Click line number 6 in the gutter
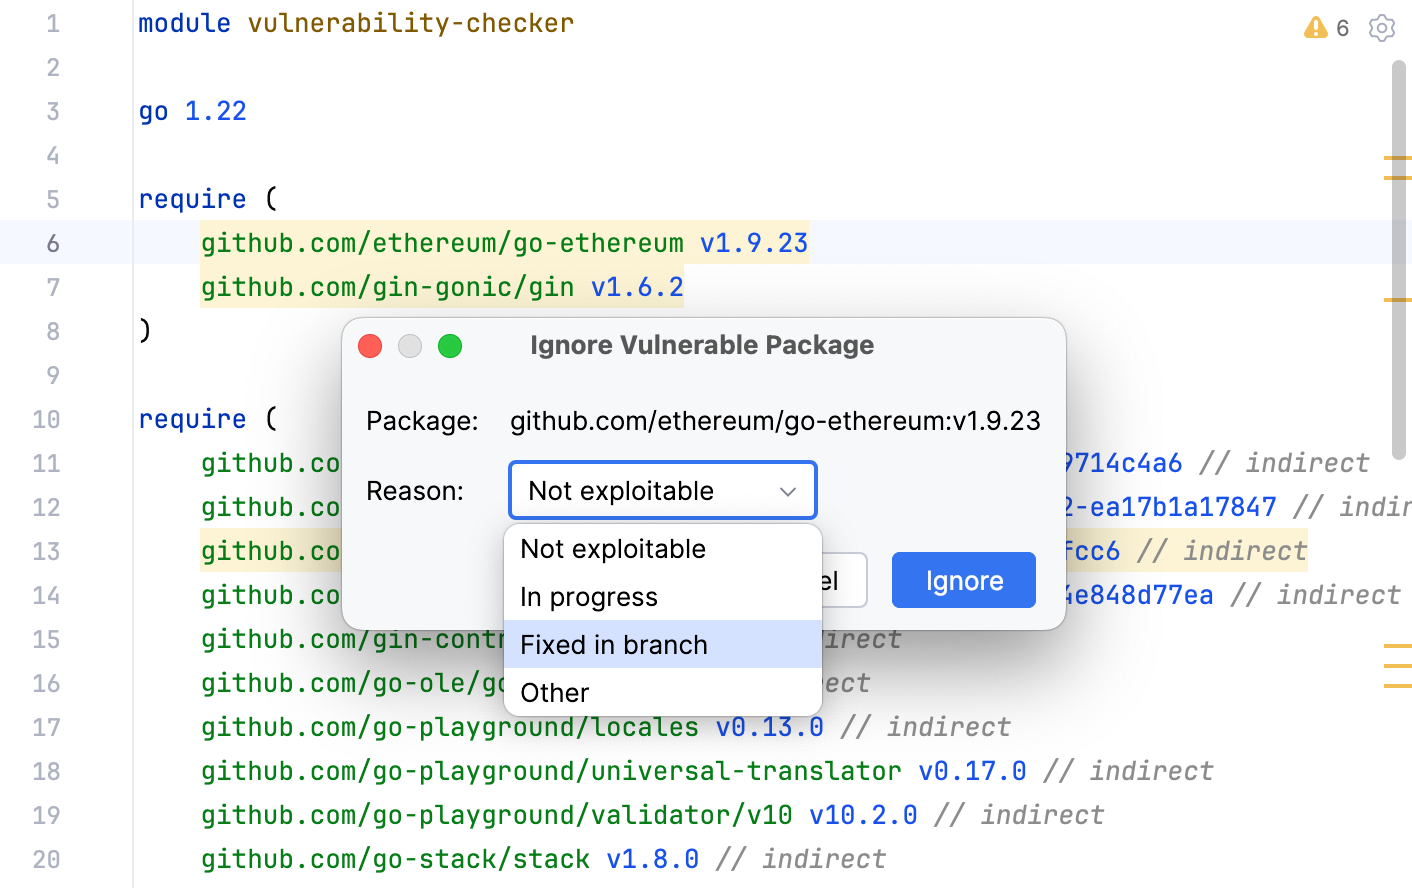Viewport: 1412px width, 888px height. tap(52, 243)
